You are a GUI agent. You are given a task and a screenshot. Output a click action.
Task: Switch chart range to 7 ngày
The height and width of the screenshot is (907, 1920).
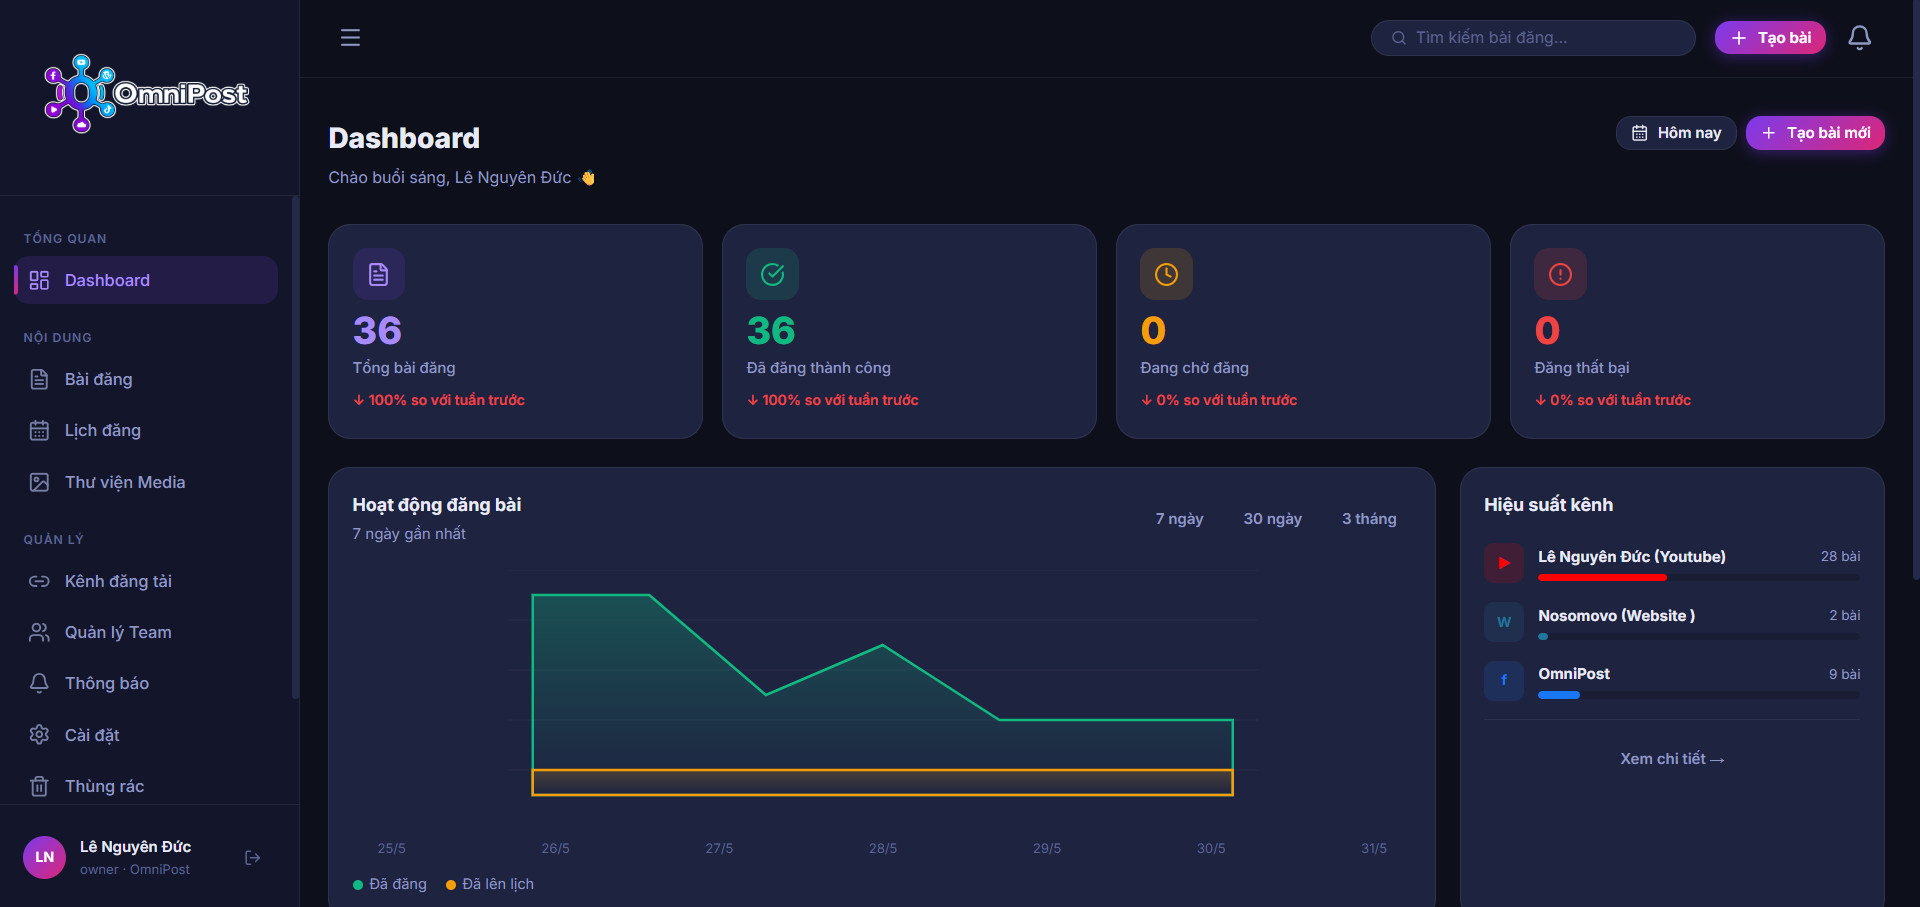tap(1179, 519)
